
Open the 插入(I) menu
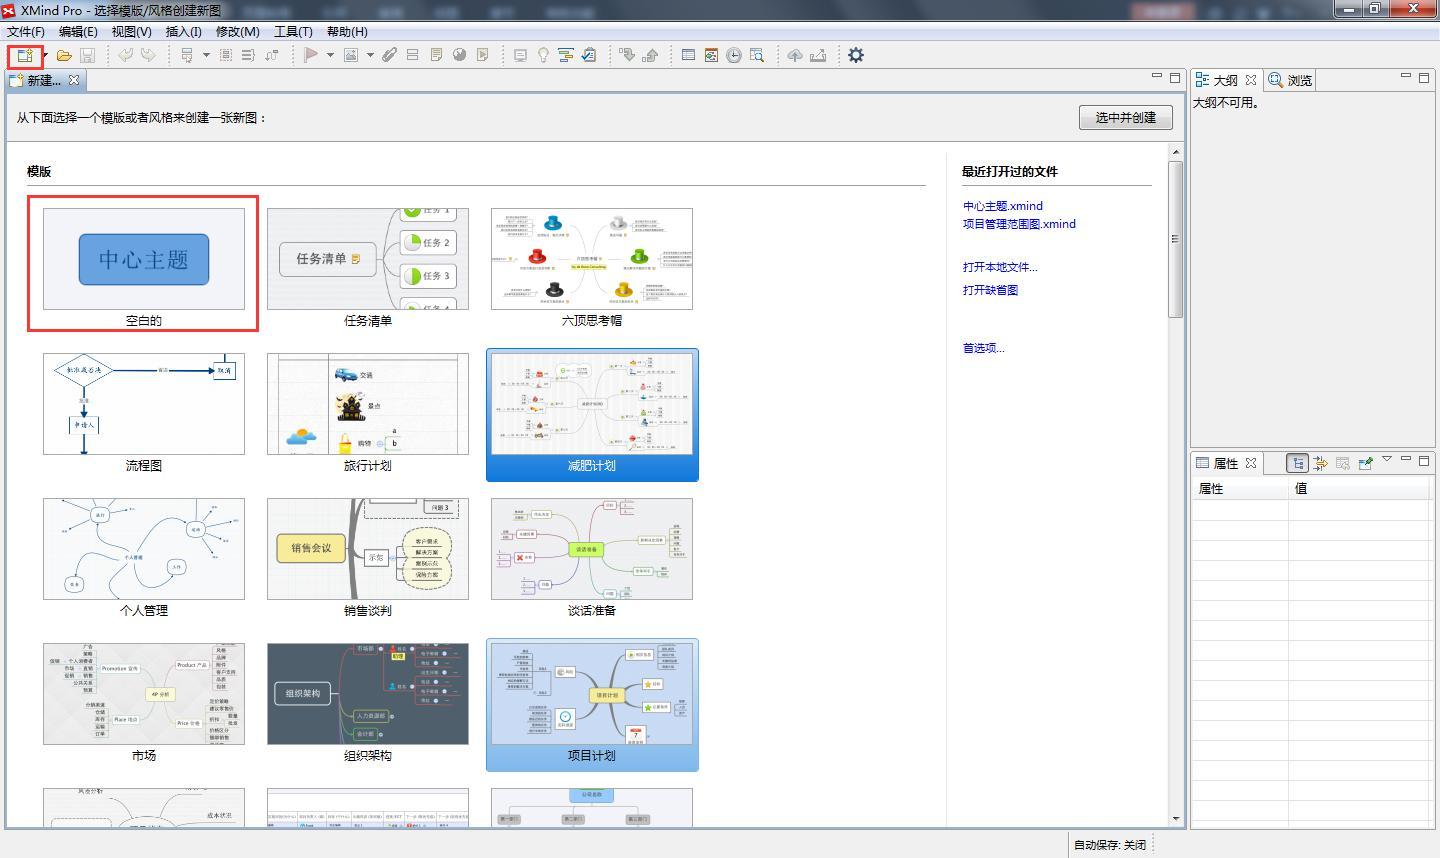[x=184, y=31]
